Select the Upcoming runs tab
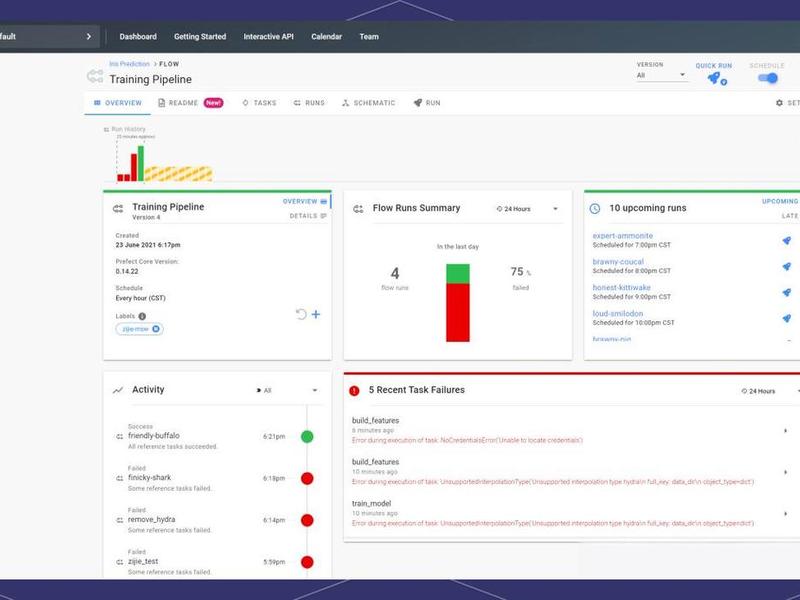This screenshot has width=800, height=600. coord(780,202)
